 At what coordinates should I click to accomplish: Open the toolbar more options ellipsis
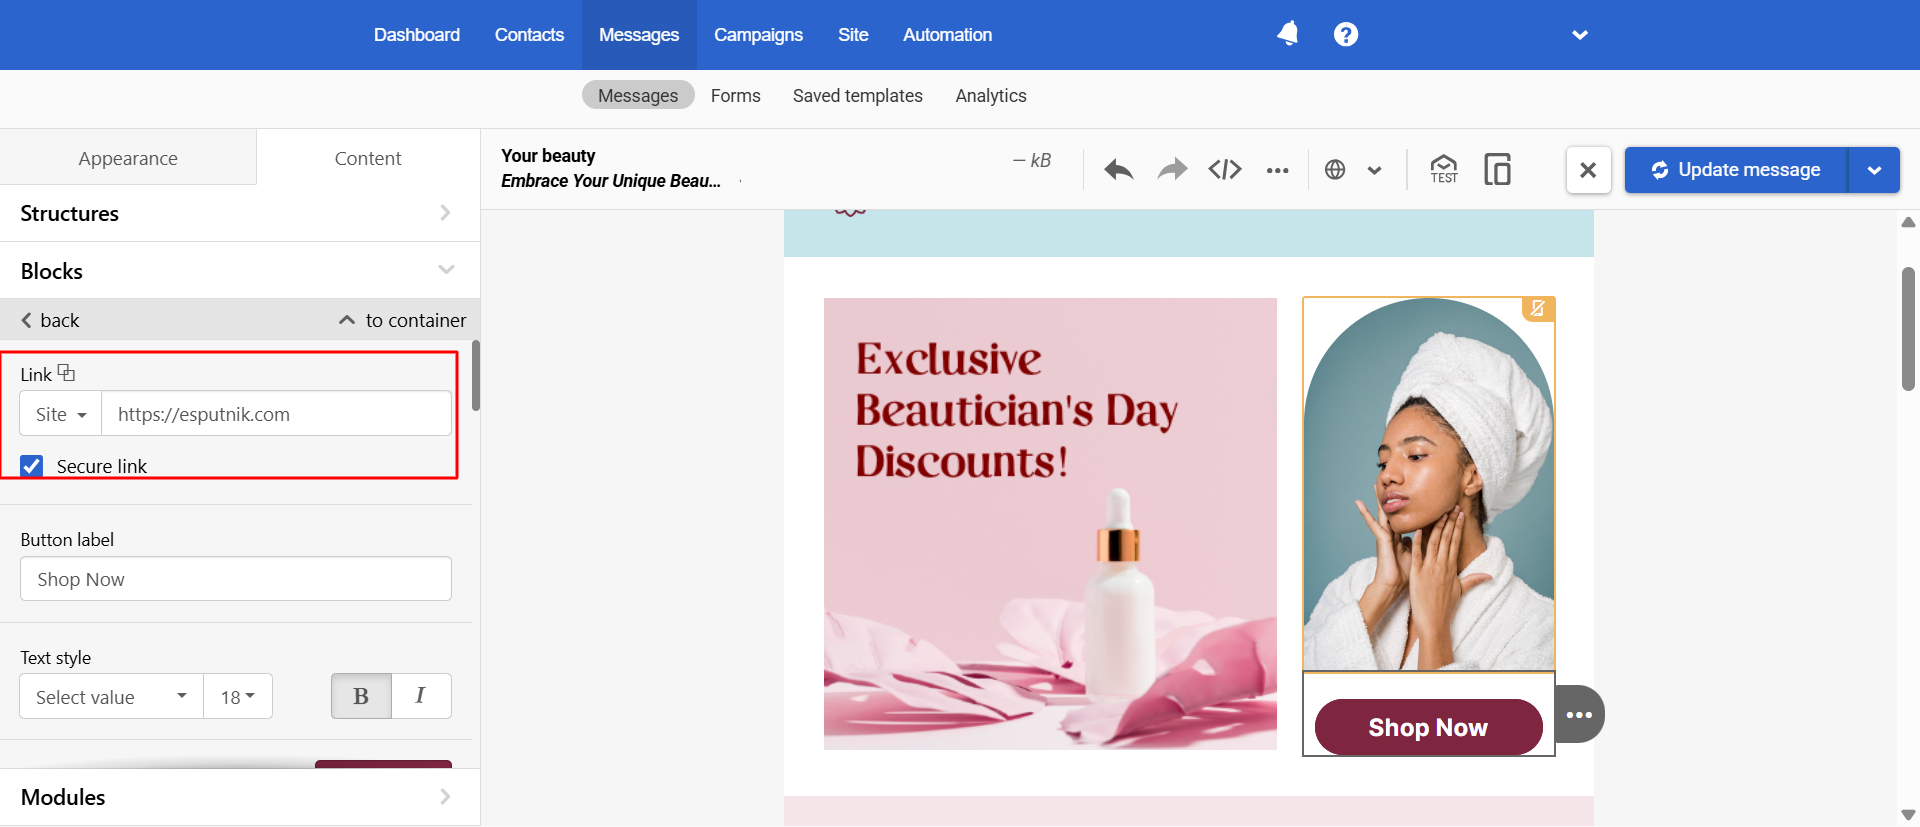pos(1277,170)
